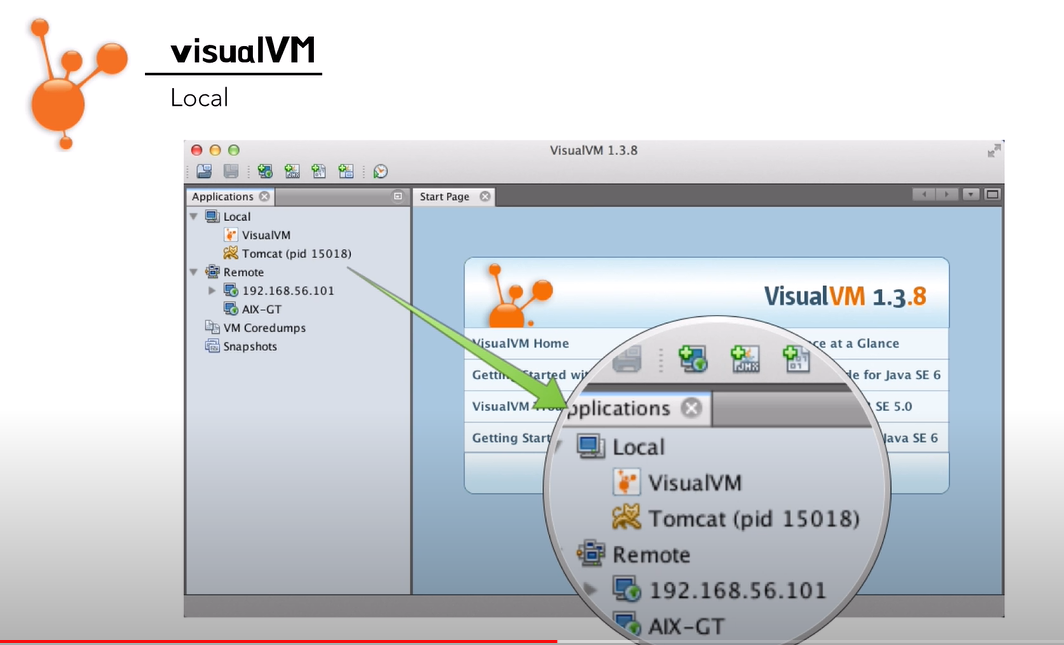Close the Start Page tab
1064x645 pixels.
pyautogui.click(x=485, y=196)
